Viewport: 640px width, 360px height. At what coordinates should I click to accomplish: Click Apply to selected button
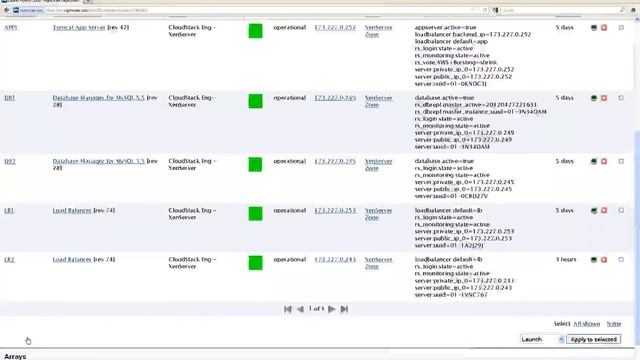pos(593,339)
